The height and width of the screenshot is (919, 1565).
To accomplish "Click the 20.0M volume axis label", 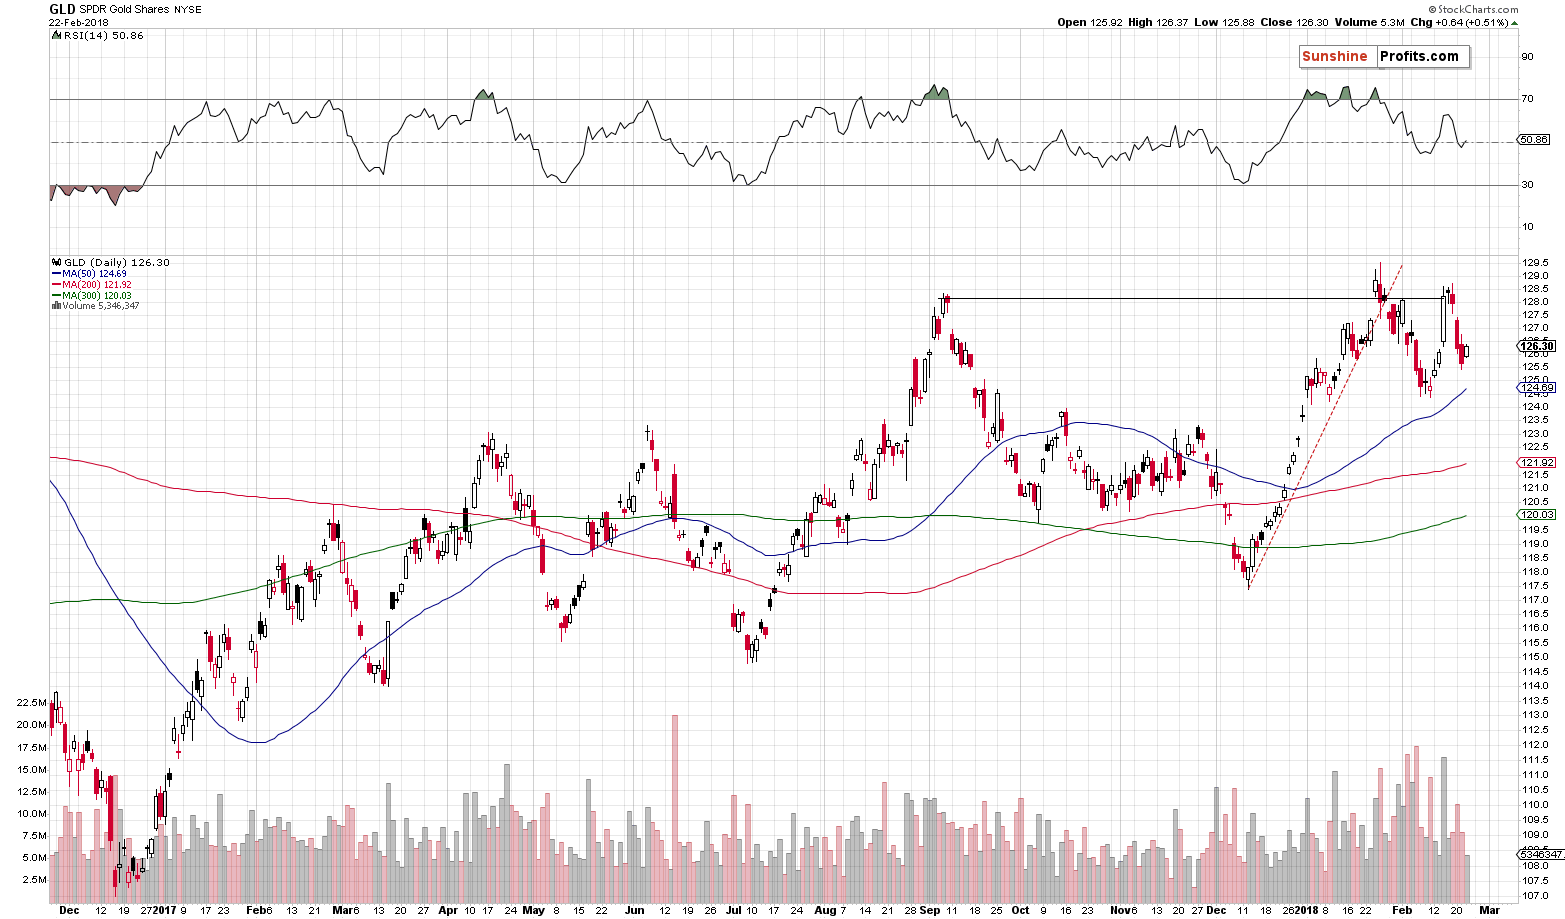I will (x=32, y=725).
